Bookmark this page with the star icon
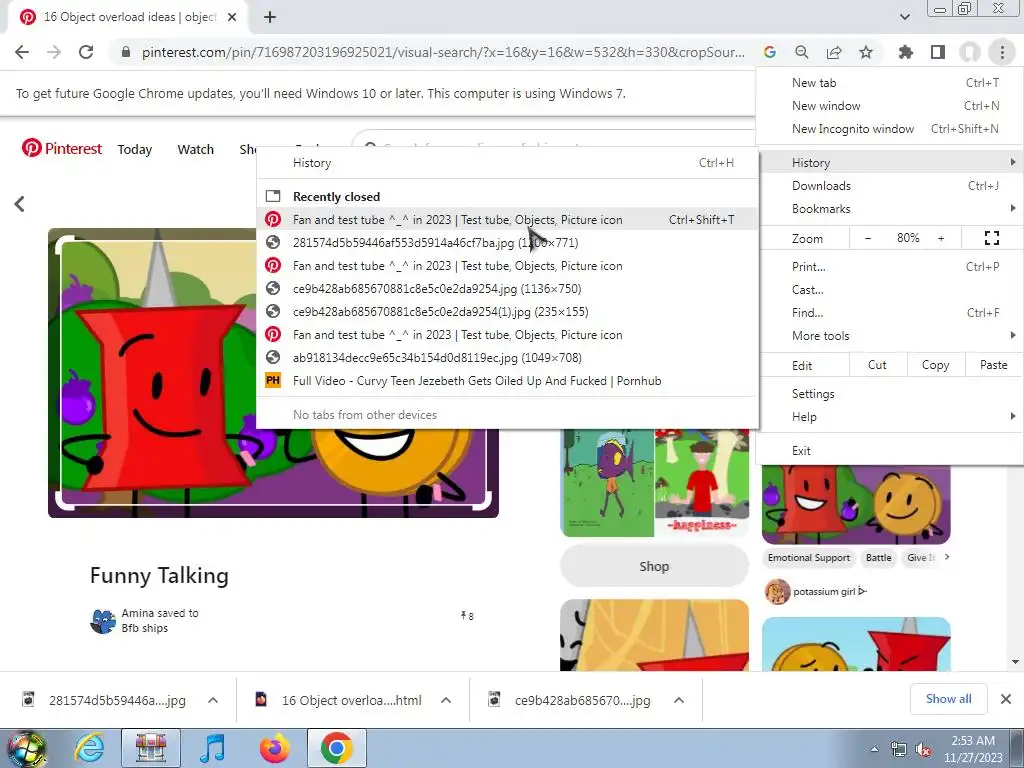Viewport: 1024px width, 768px height. 866,52
